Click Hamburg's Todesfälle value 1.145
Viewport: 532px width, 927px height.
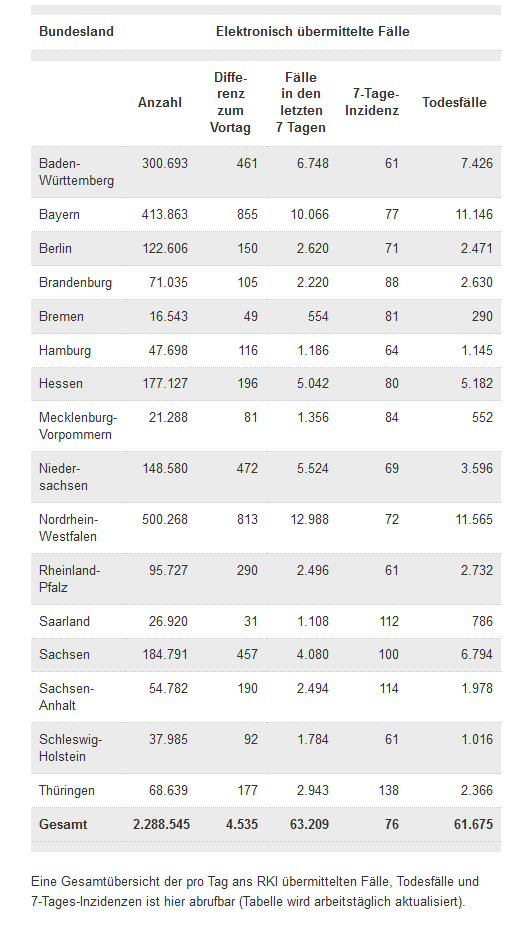pyautogui.click(x=477, y=350)
